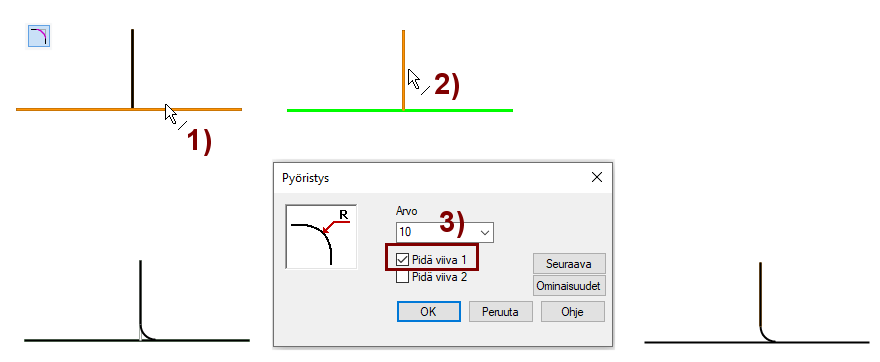Click the black vertical line in first sketch
The width and height of the screenshot is (880, 362).
tap(132, 68)
